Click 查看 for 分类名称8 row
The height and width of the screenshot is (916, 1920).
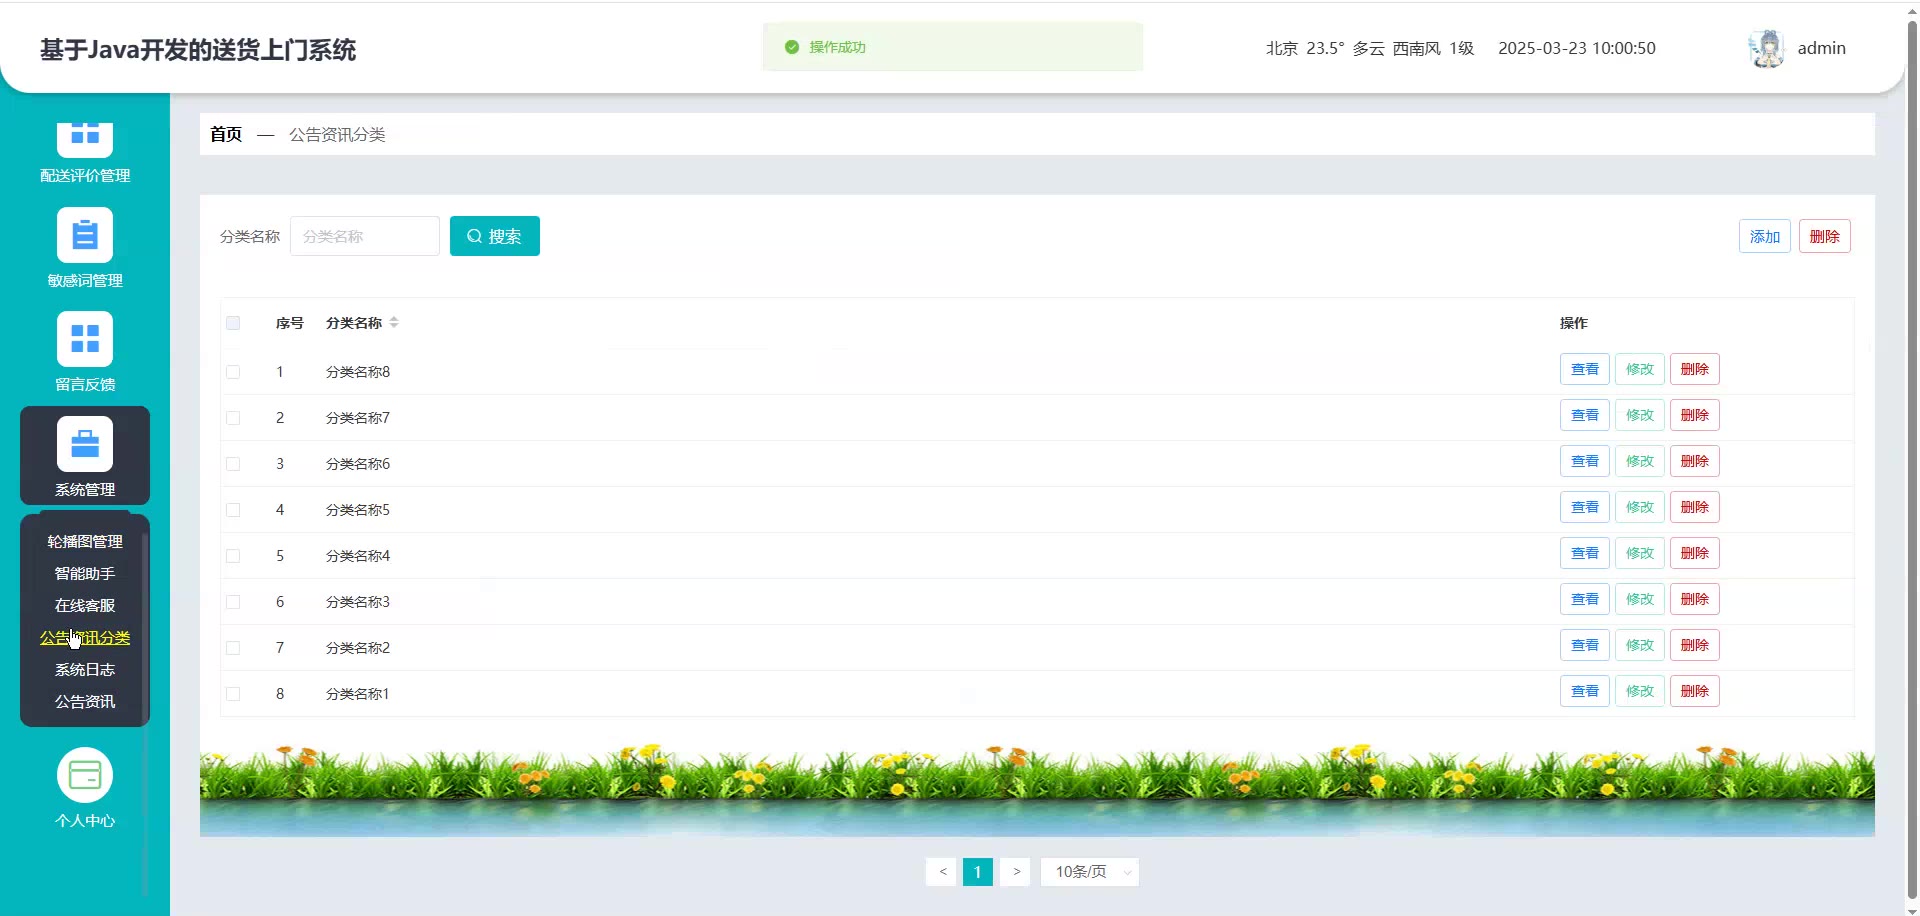tap(1585, 369)
